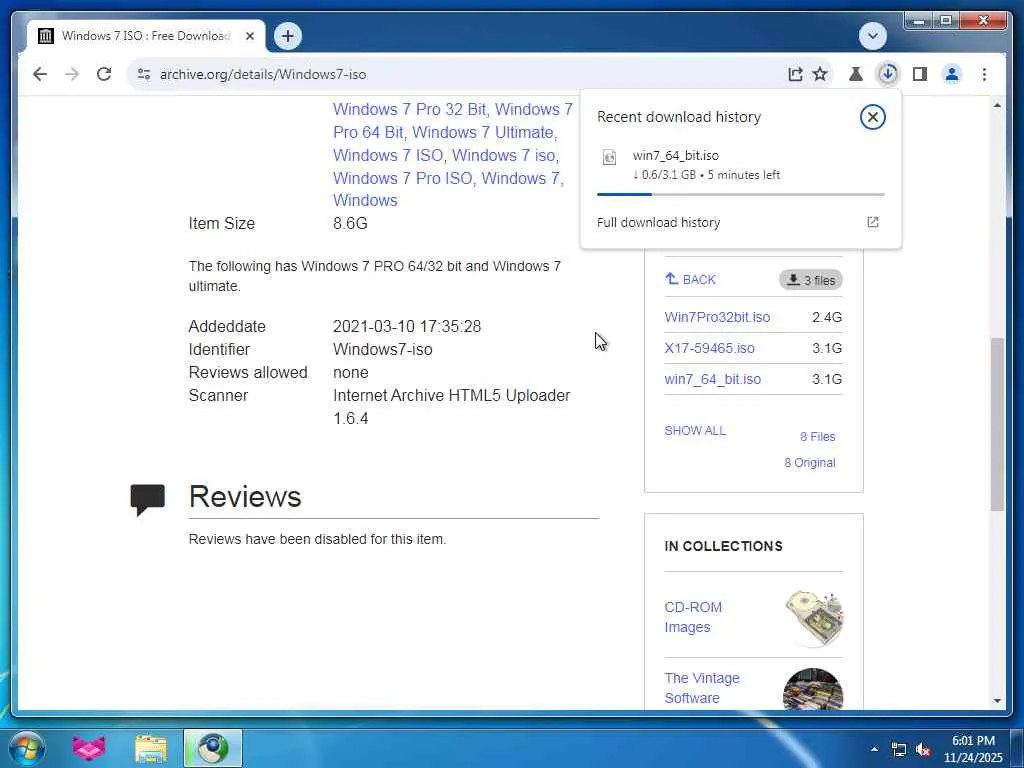The height and width of the screenshot is (768, 1024).
Task: Open the CD-ROM Images collection link
Action: point(693,616)
